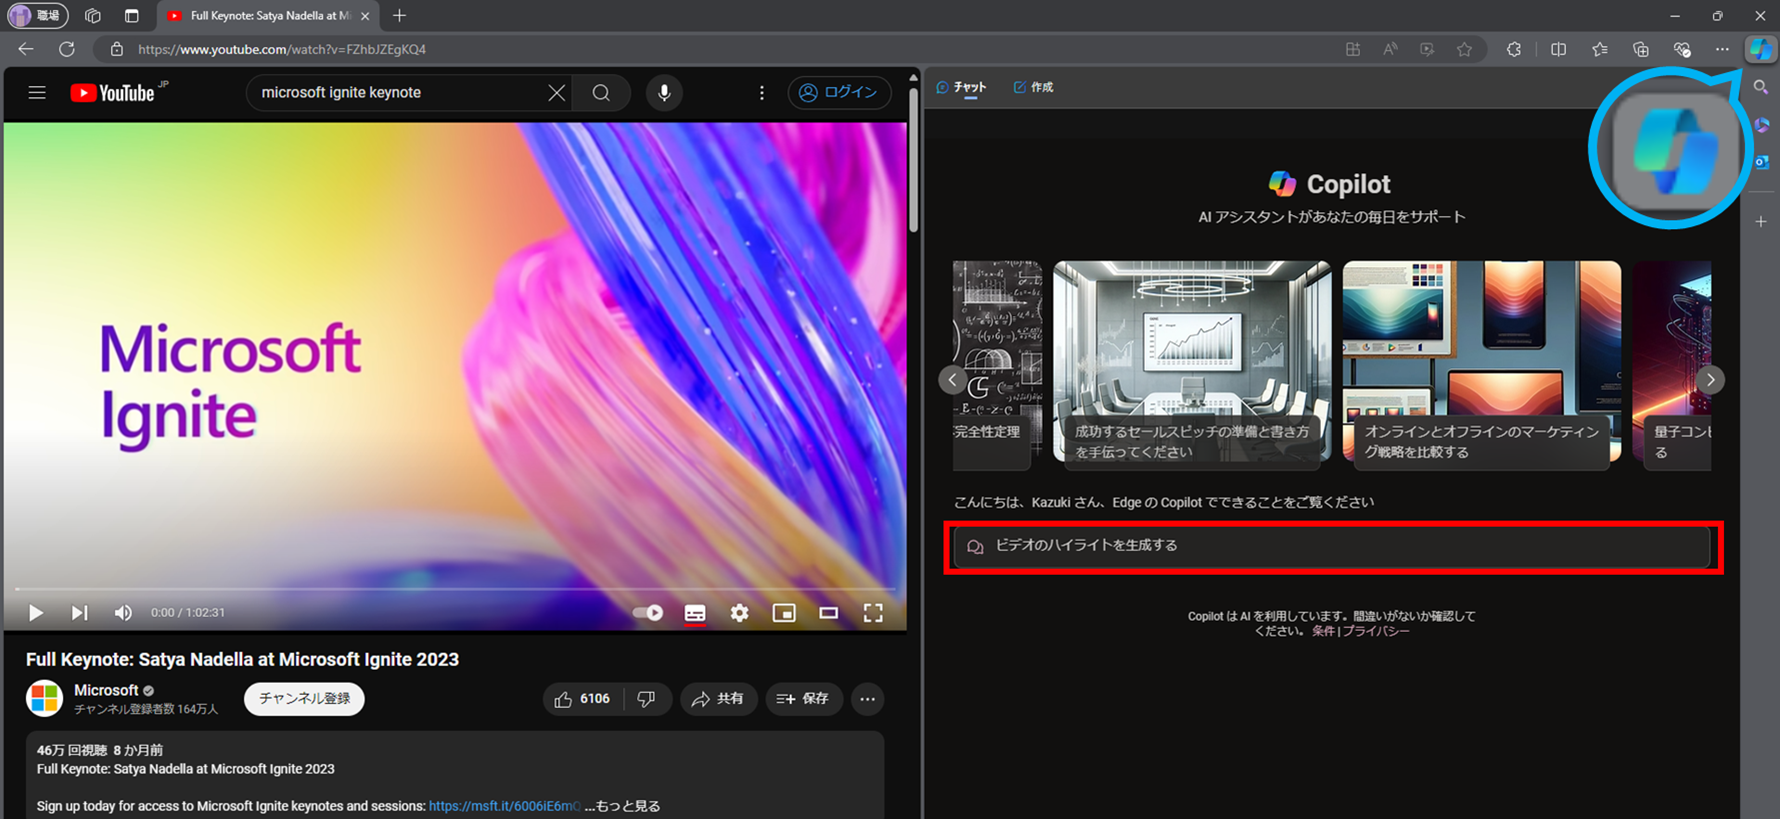This screenshot has height=819, width=1780.
Task: Enter fullscreen video mode
Action: pos(873,613)
